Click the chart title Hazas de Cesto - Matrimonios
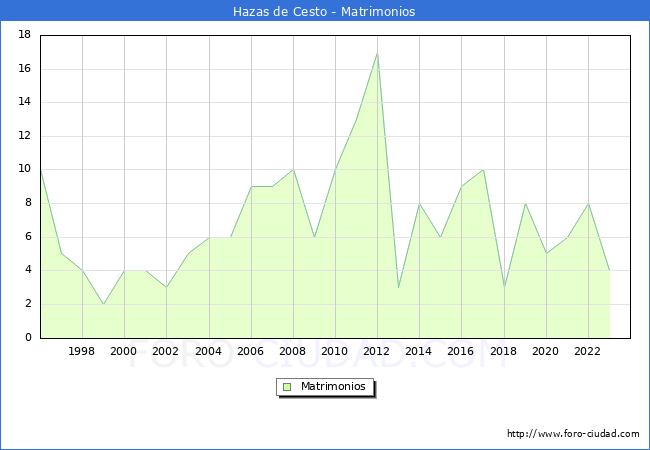The image size is (650, 450). [x=324, y=12]
